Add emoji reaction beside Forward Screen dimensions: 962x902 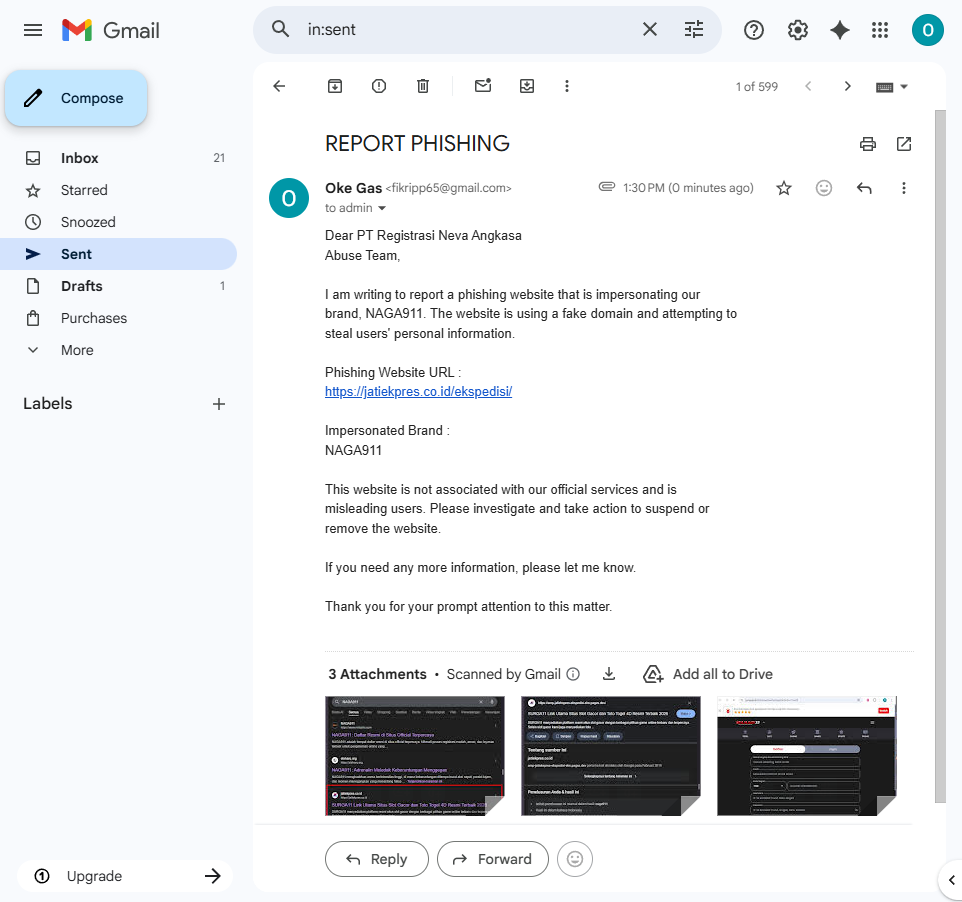[x=575, y=859]
